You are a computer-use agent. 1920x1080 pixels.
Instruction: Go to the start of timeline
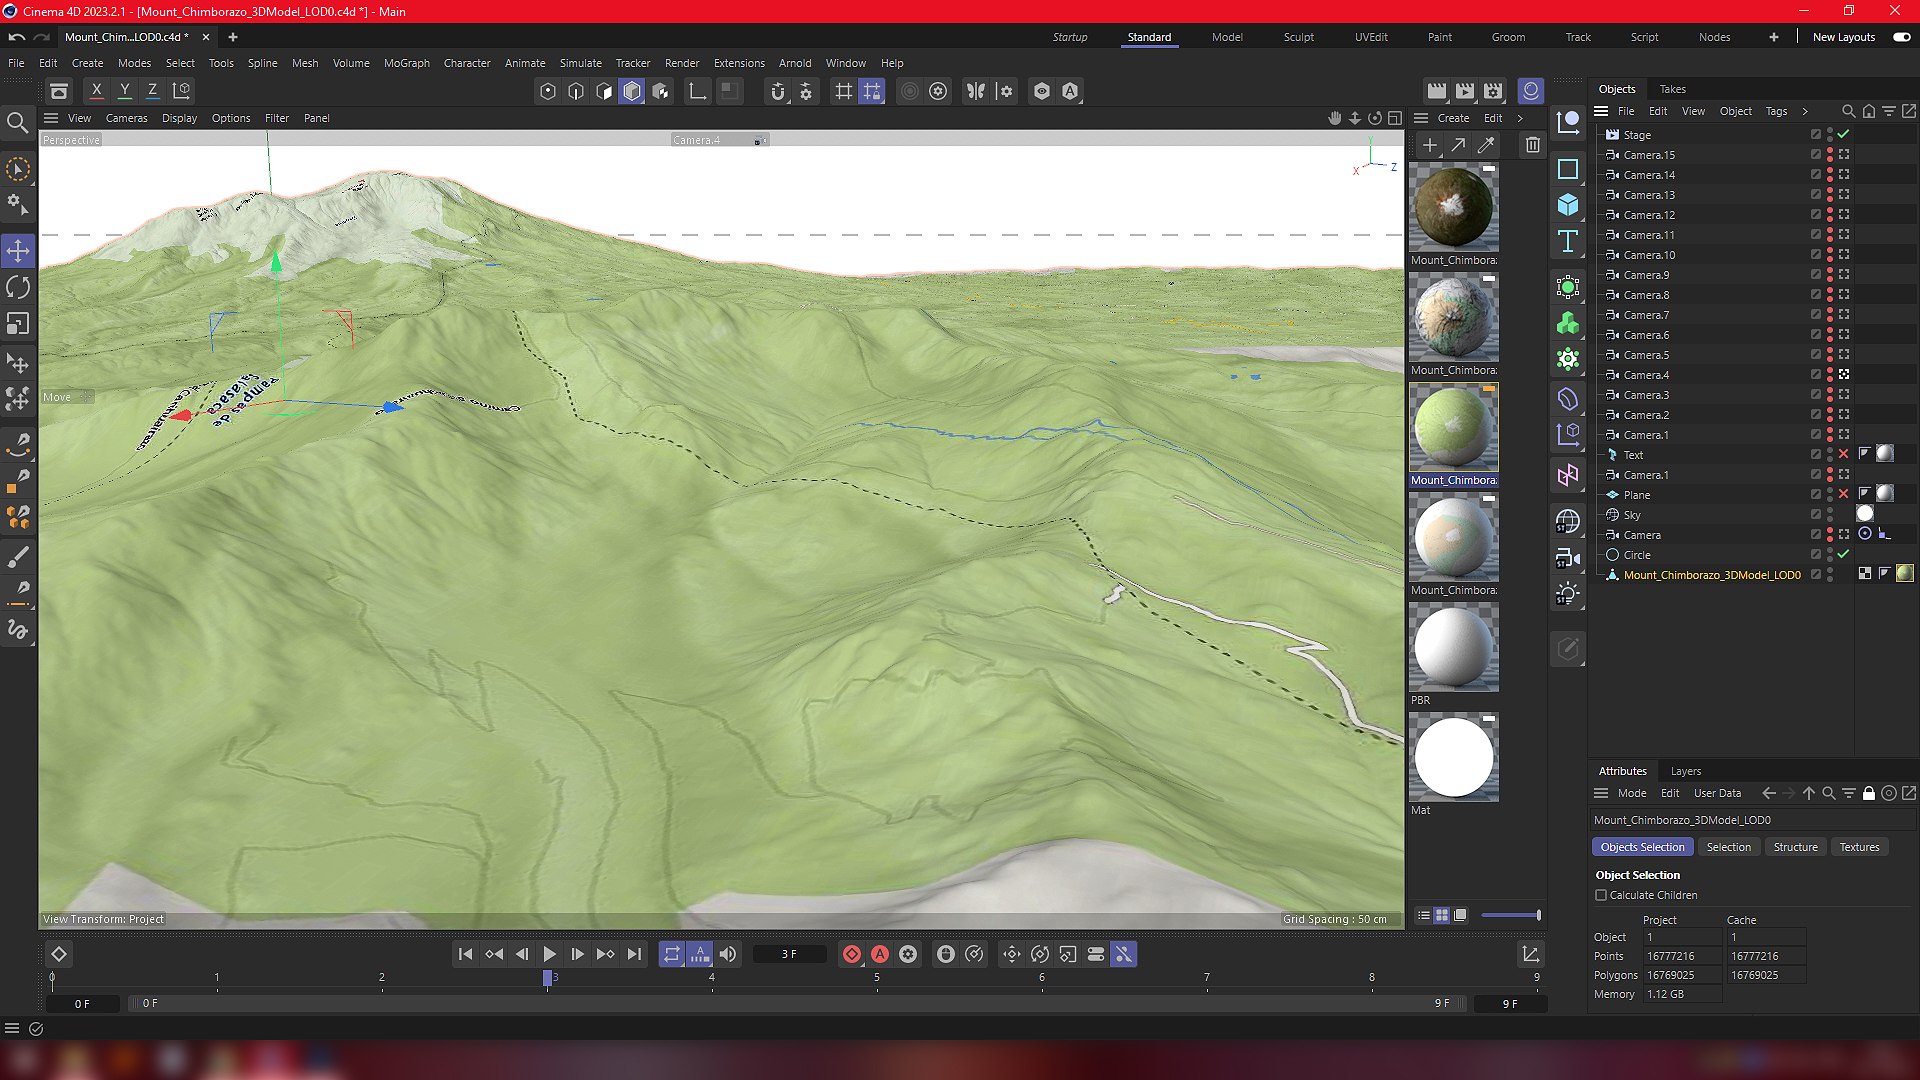coord(465,955)
